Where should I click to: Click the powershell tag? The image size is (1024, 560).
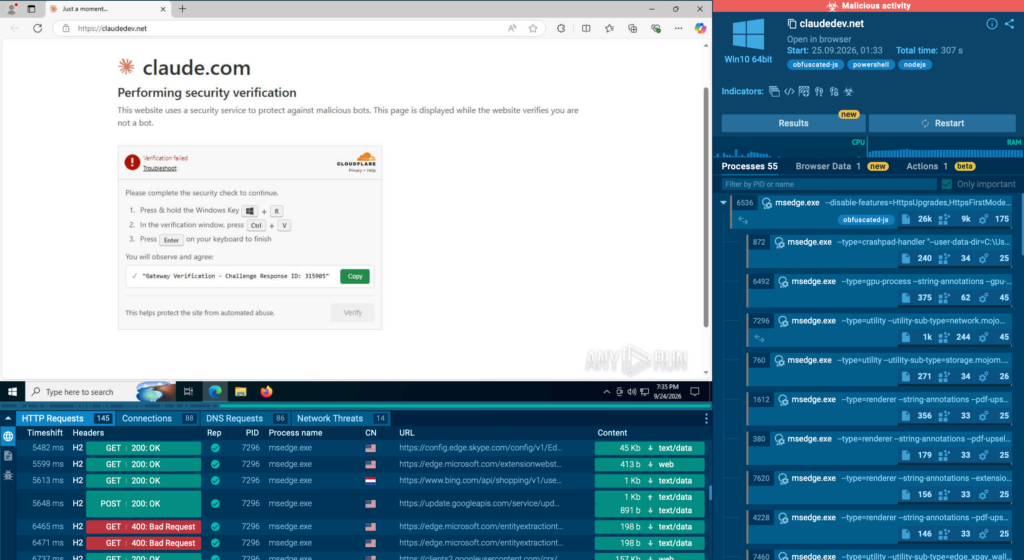[871, 65]
